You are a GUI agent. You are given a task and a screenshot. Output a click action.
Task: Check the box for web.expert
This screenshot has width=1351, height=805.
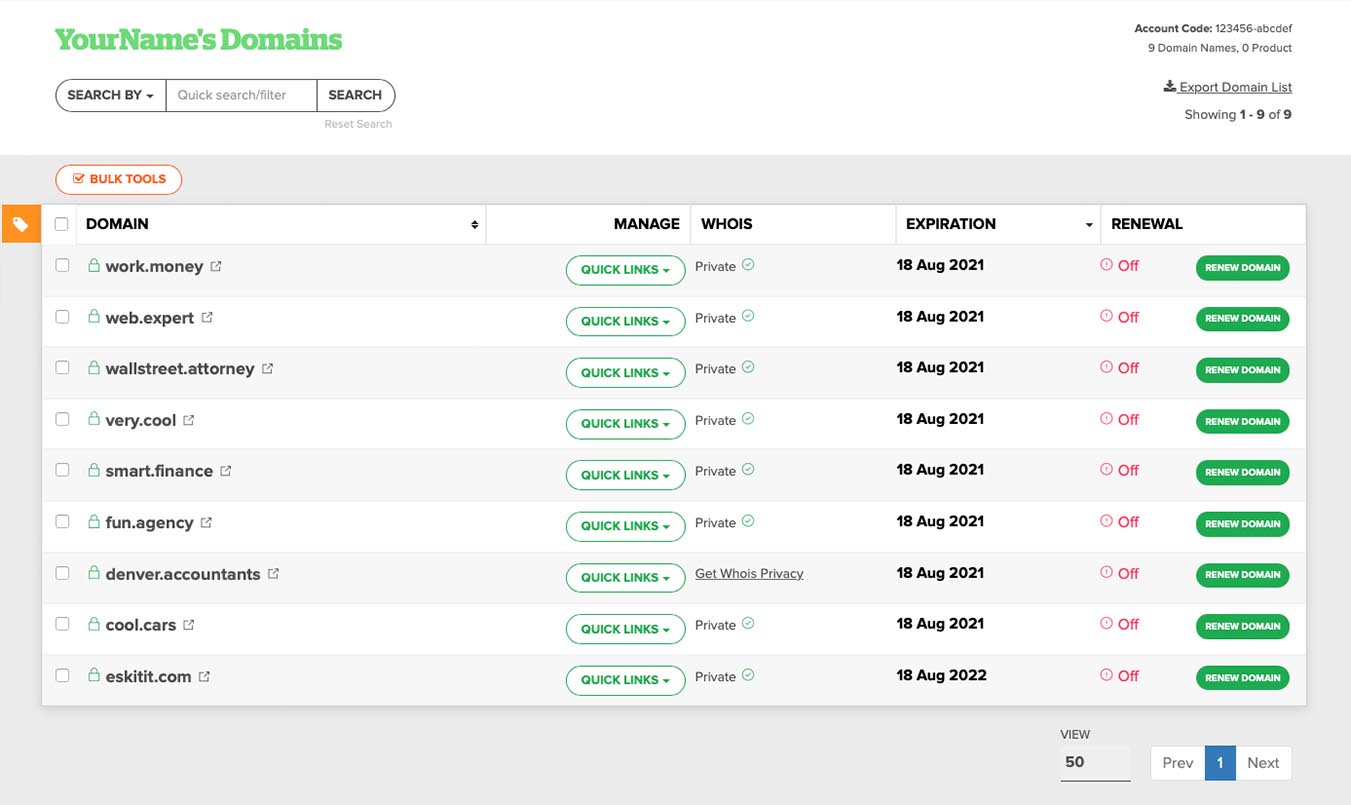click(62, 316)
